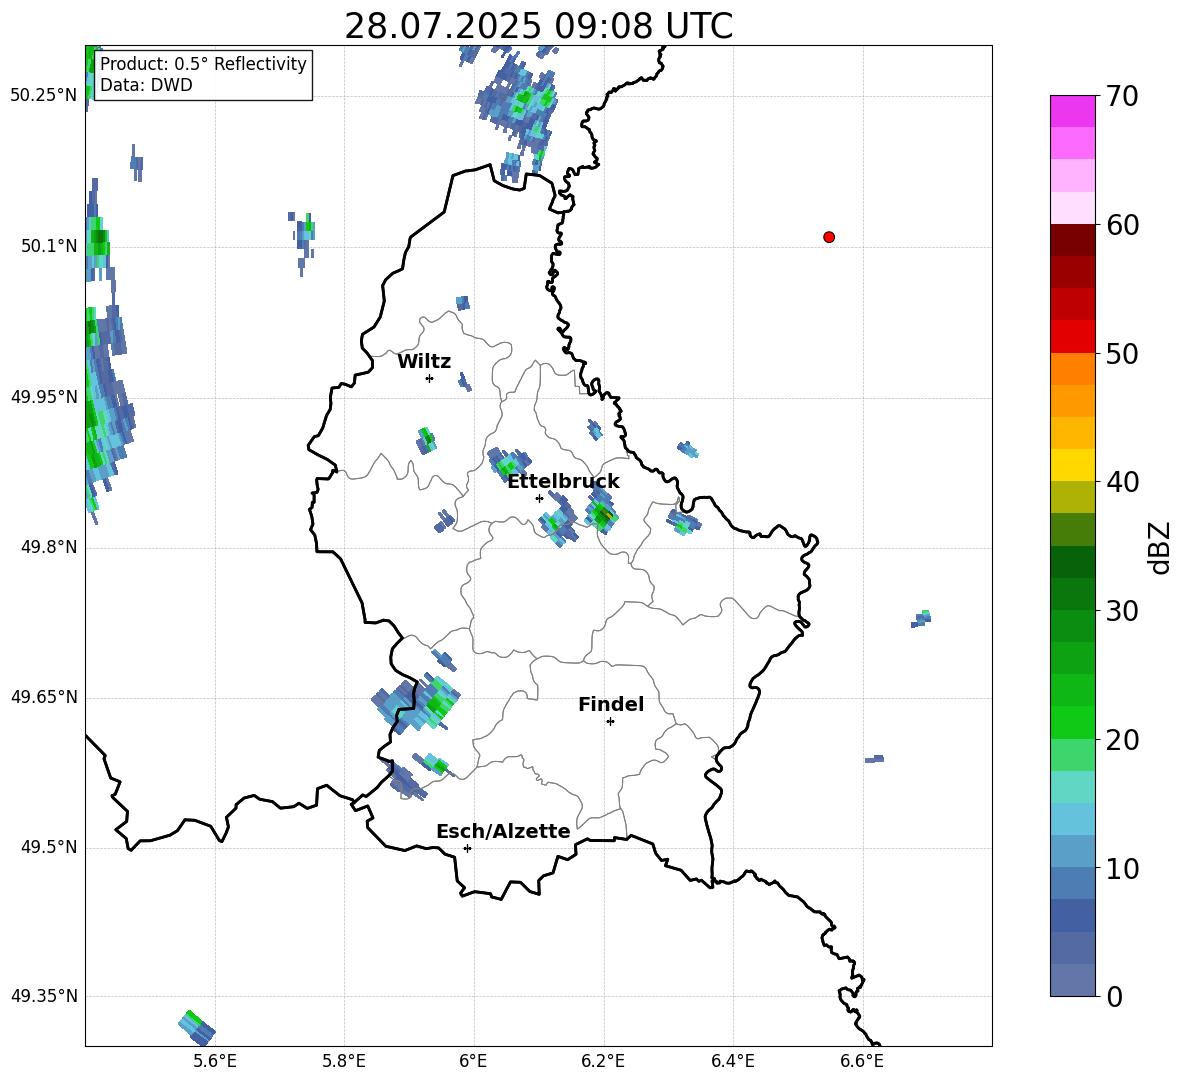Click the 49.35°N latitude tick label
The image size is (1184, 1081).
pyautogui.click(x=43, y=996)
